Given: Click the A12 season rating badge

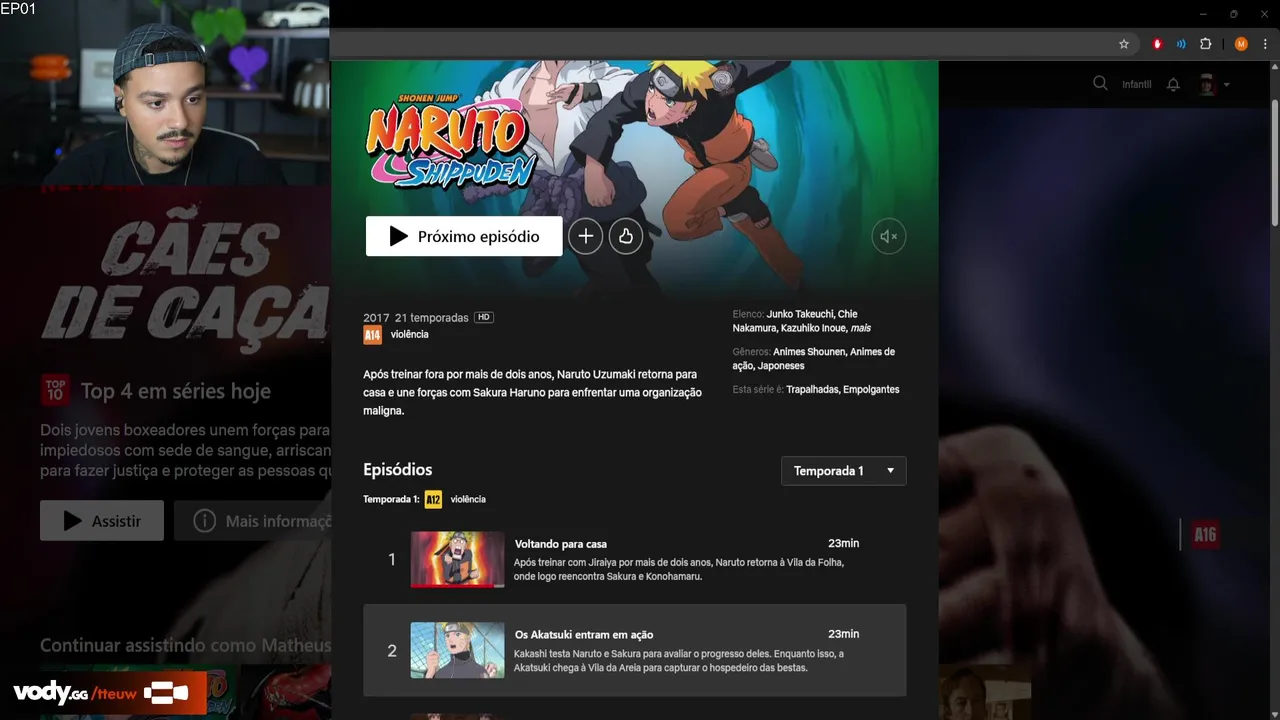Looking at the screenshot, I should point(433,499).
